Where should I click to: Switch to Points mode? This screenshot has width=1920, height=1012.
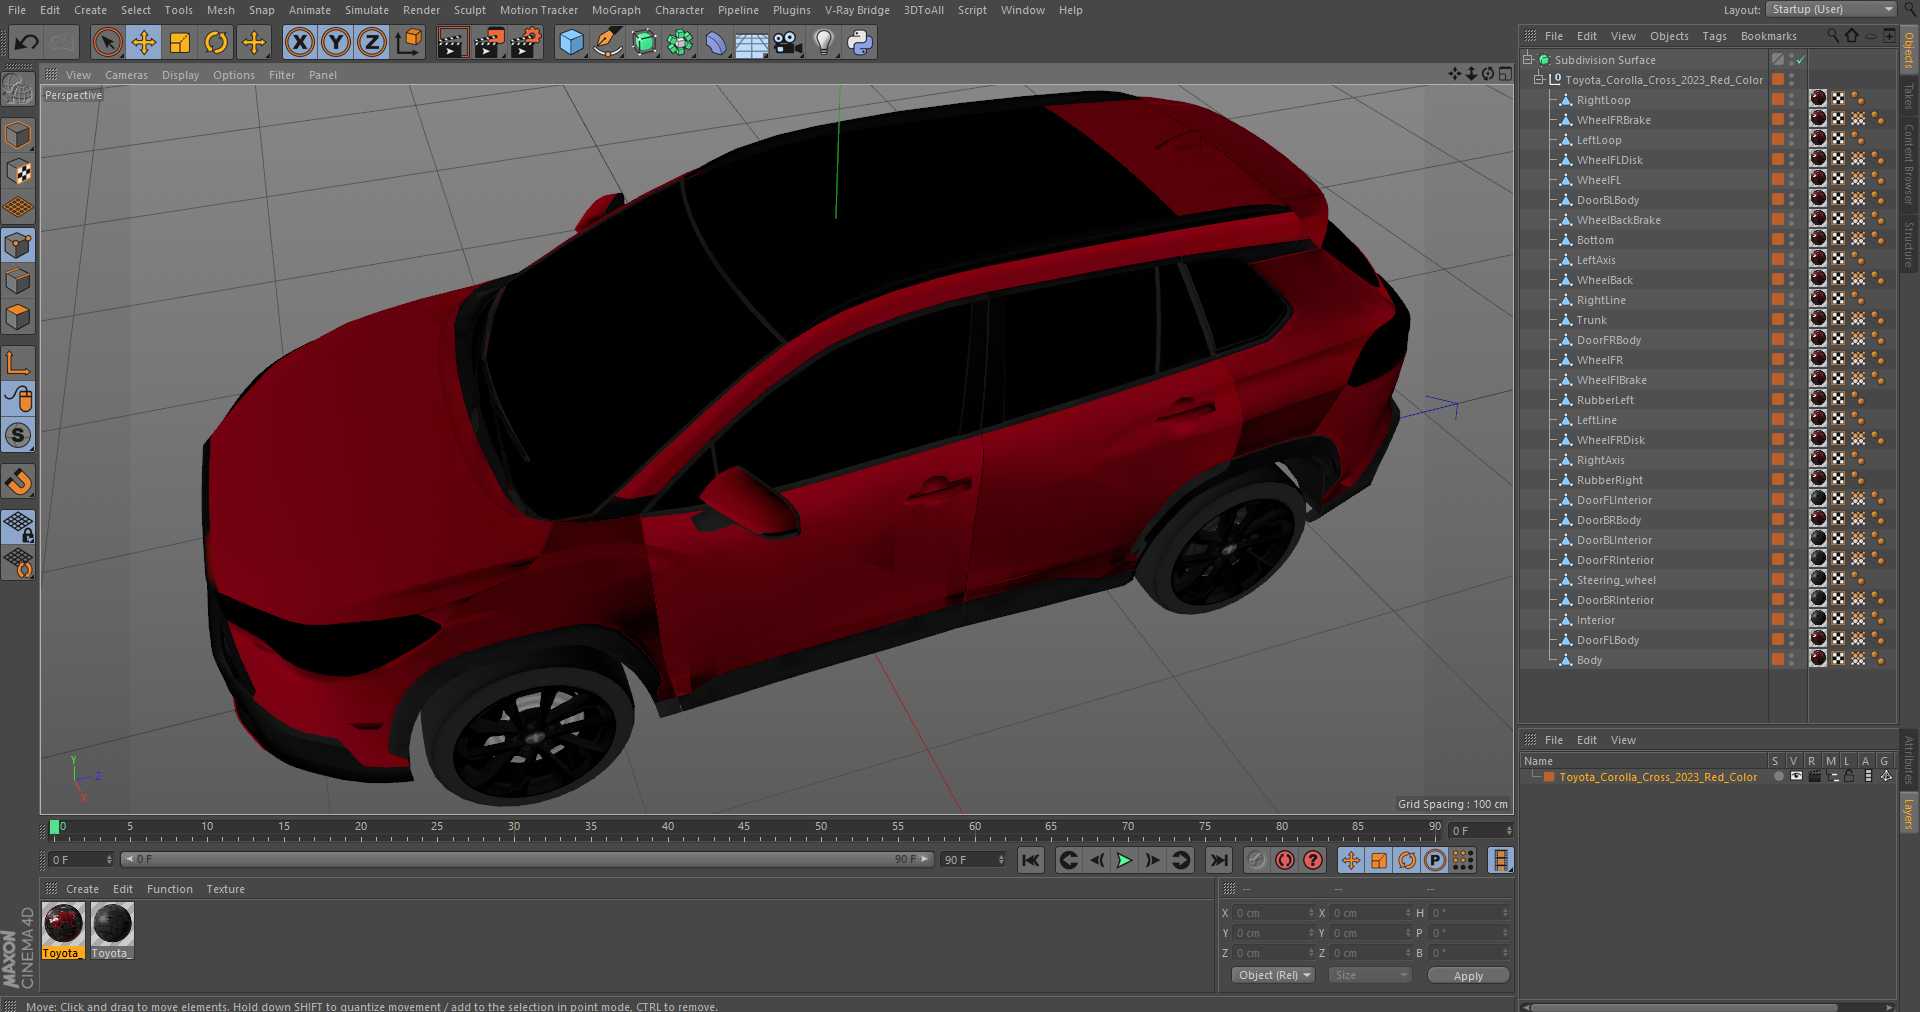pos(18,245)
